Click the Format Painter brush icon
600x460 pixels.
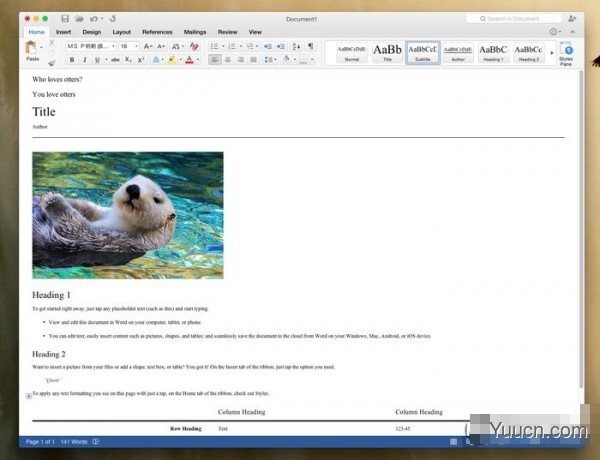point(51,62)
